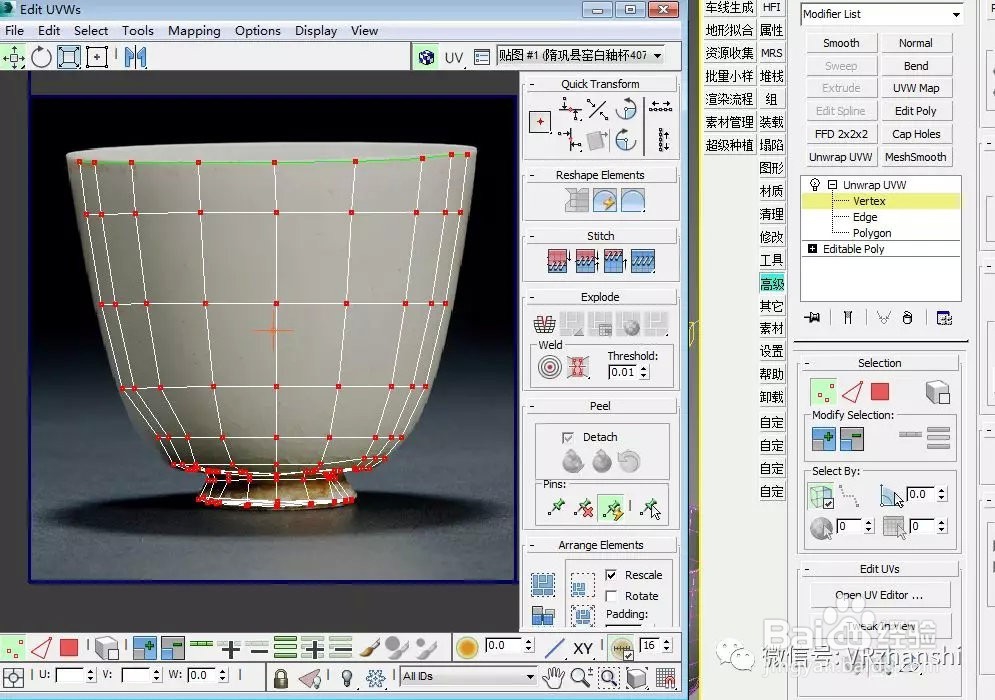Screen dimensions: 995x700
Task: Activate the Pan tool in the bottom toolbar
Action: [554, 677]
